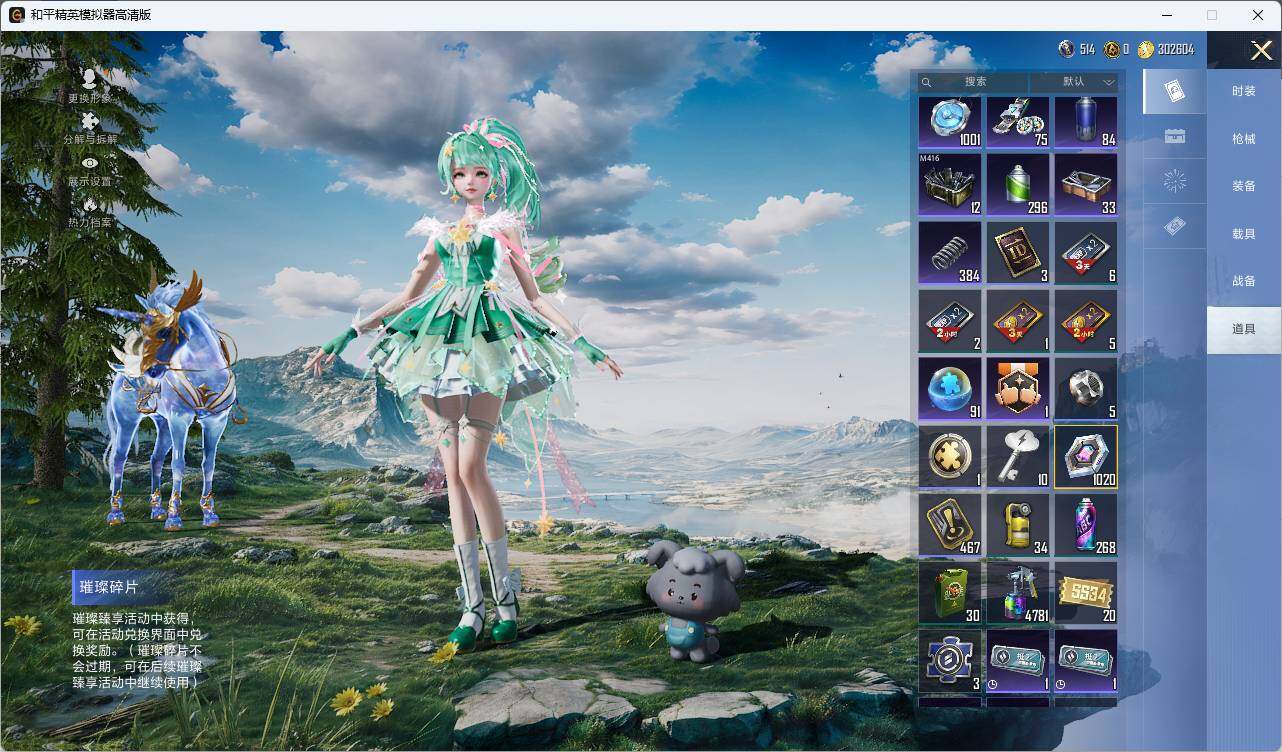
Task: Select the silver 2小时 x2 card with count 2
Action: [950, 320]
